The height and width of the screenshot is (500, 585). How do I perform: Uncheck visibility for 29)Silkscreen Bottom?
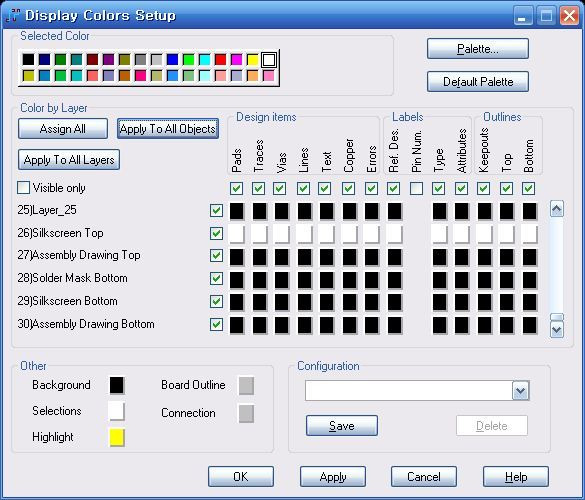[x=216, y=301]
